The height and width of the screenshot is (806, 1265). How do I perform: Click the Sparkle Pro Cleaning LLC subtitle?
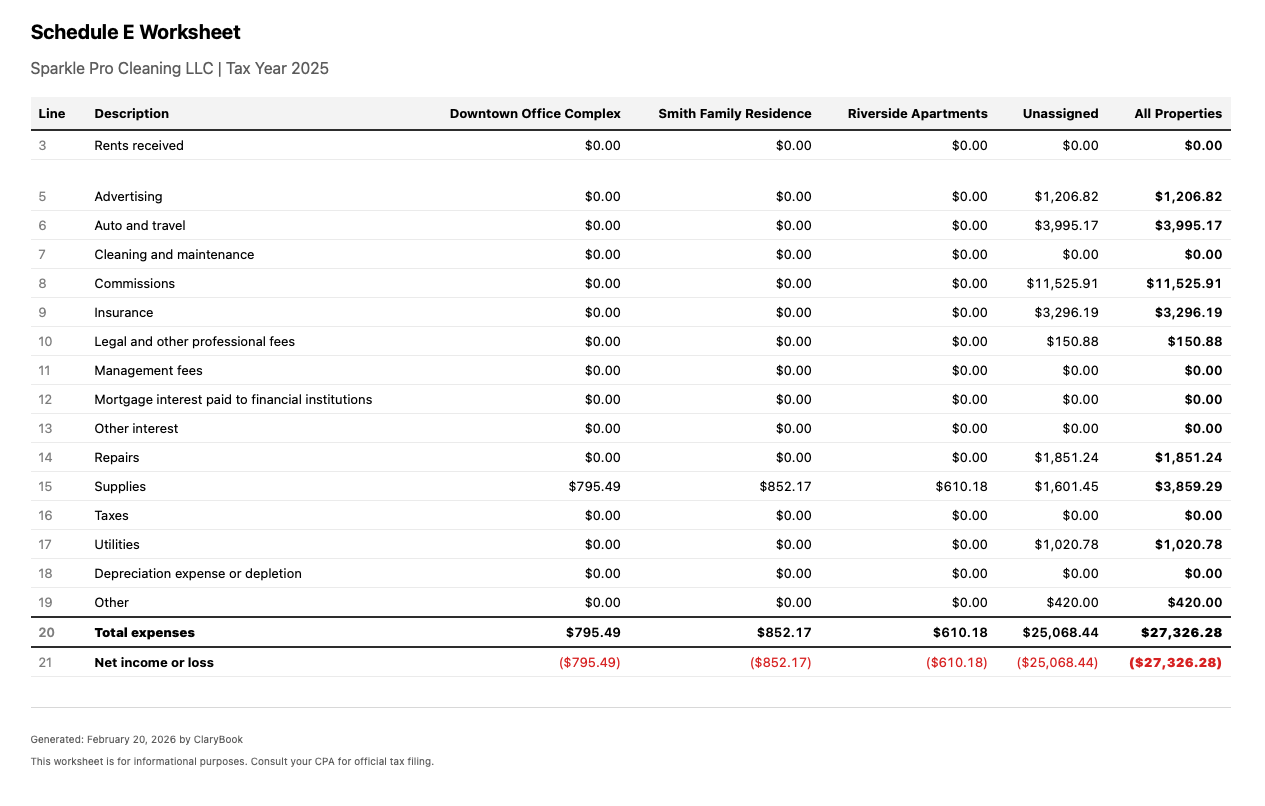[x=179, y=69]
